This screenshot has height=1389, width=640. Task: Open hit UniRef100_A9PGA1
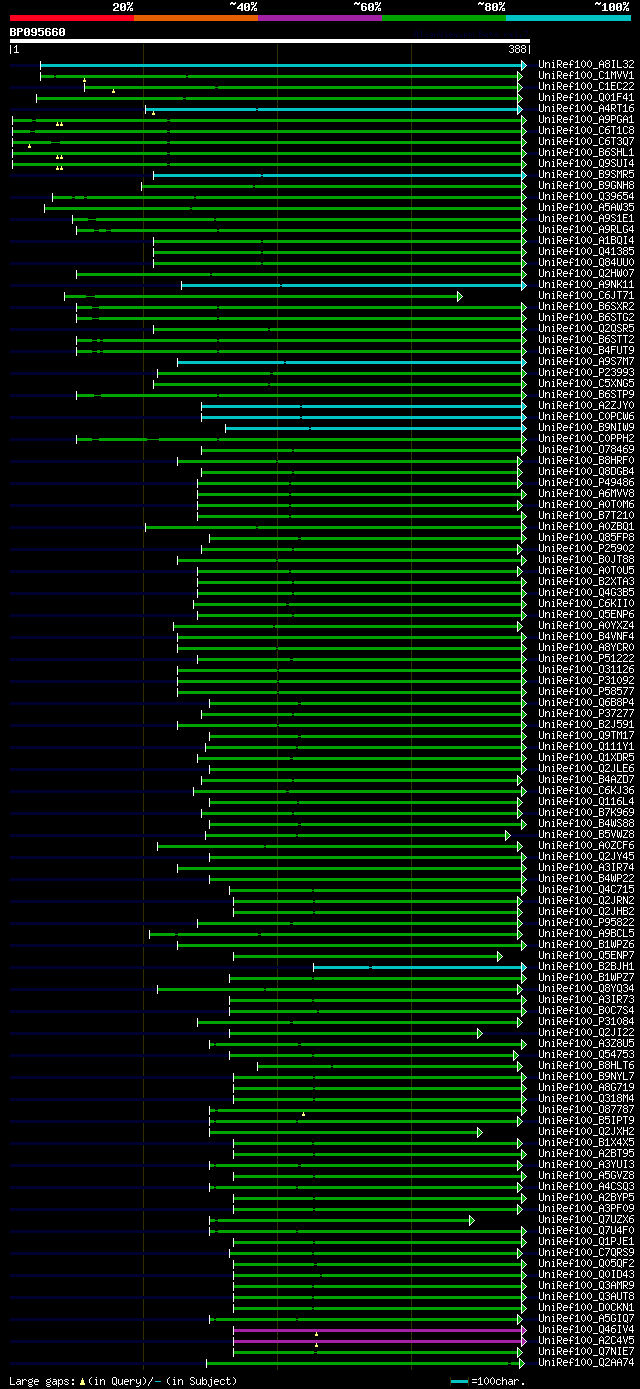pyautogui.click(x=586, y=119)
